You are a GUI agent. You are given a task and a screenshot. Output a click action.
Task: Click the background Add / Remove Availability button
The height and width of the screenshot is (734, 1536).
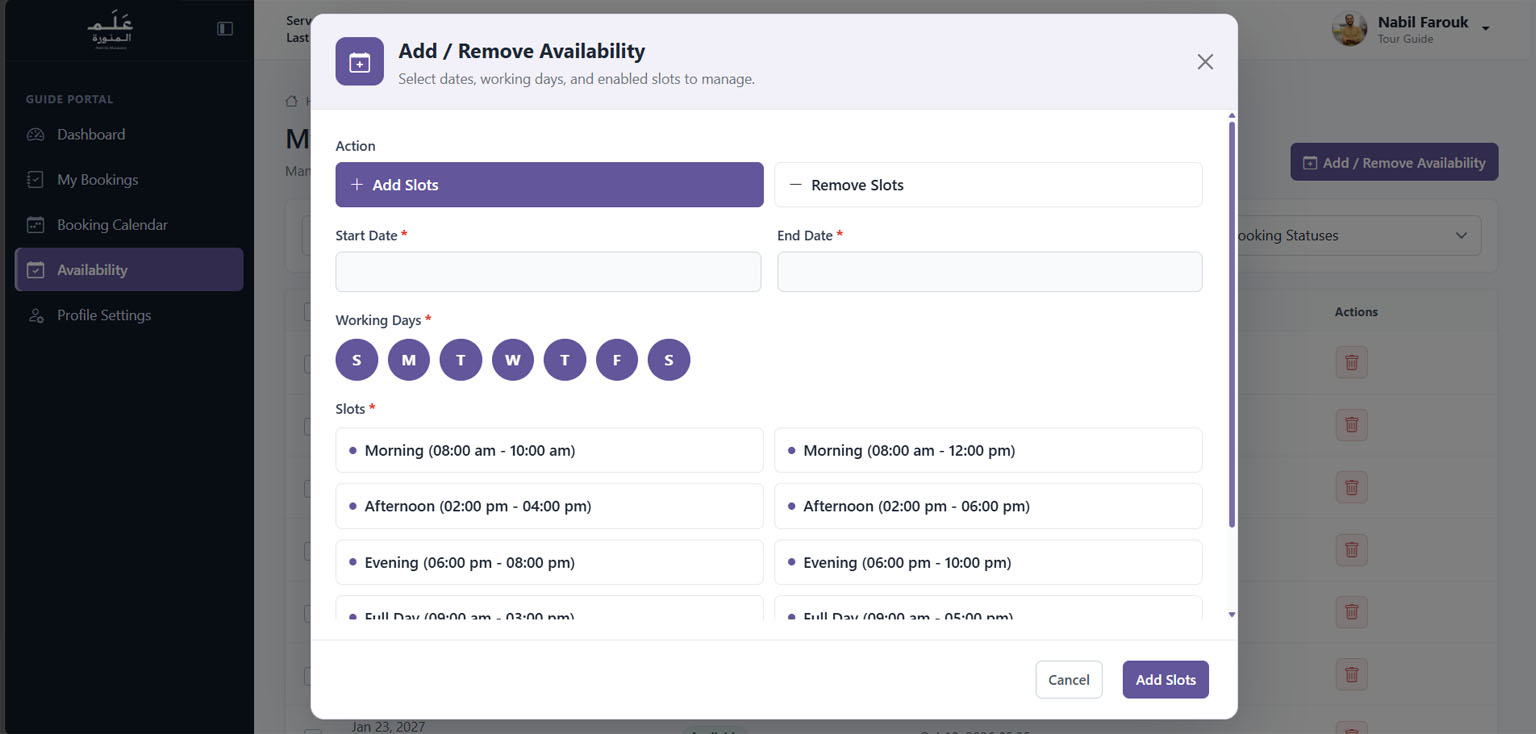tap(1394, 163)
